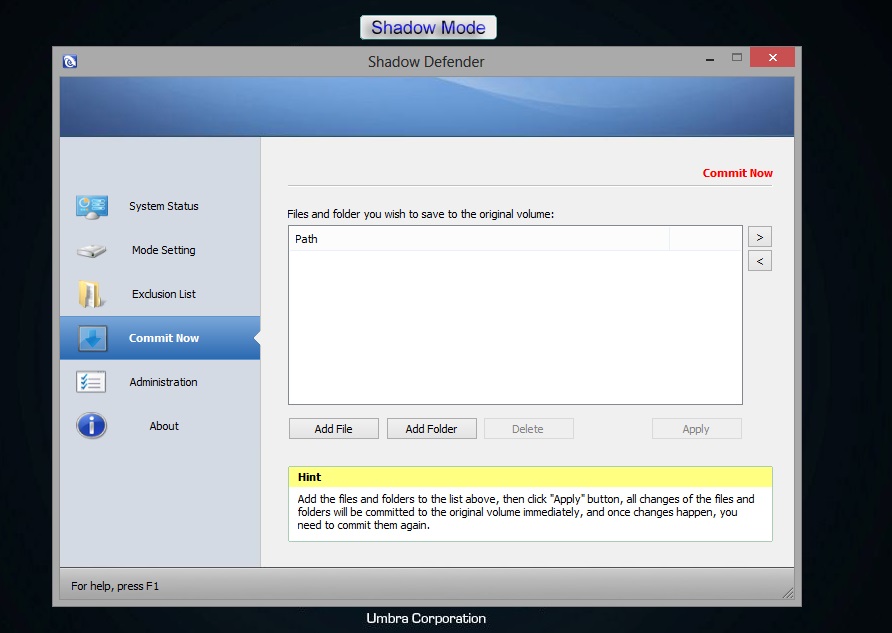The height and width of the screenshot is (633, 892).
Task: Select the Commit Now sidebar item
Action: point(160,338)
